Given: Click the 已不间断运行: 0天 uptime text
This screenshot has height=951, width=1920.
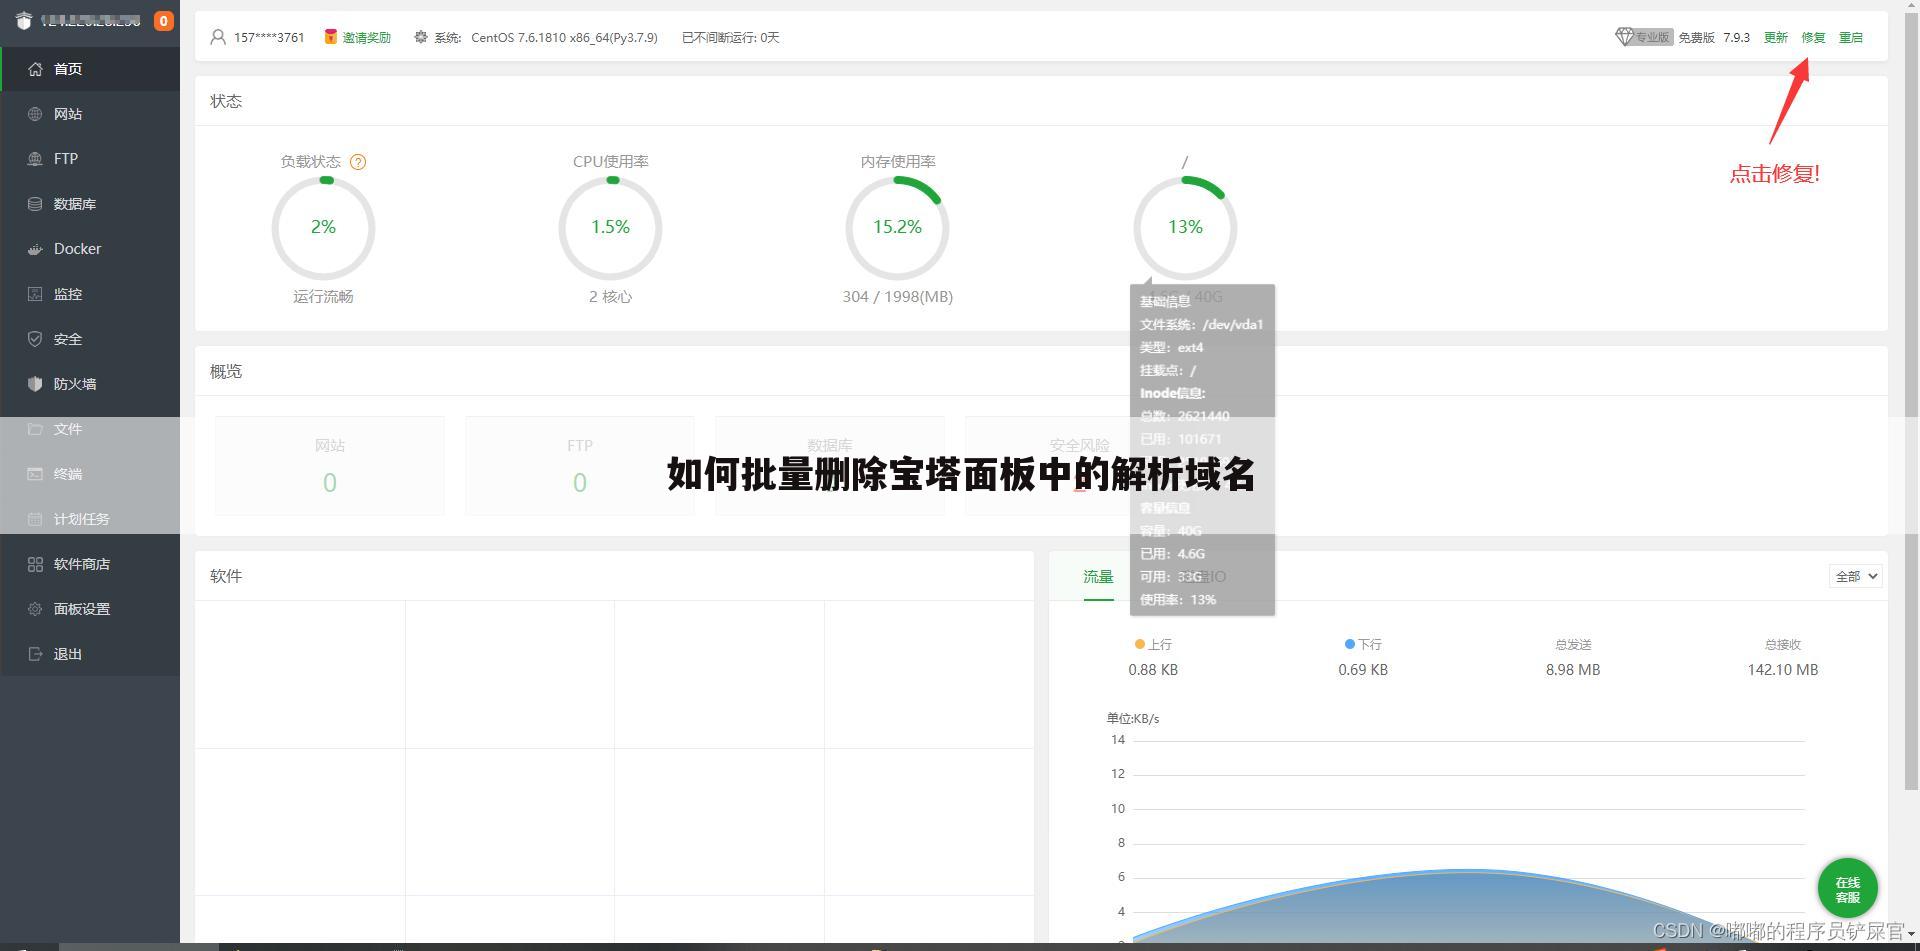Looking at the screenshot, I should (x=731, y=37).
